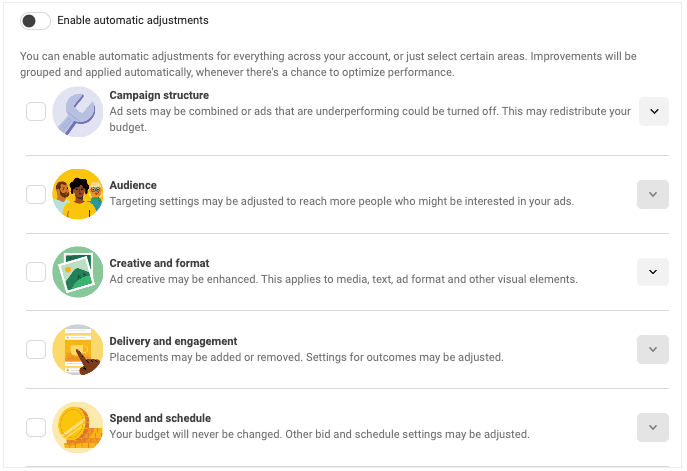Click the Creative and format picture icon
Screen dimensions: 687x471
[78, 272]
